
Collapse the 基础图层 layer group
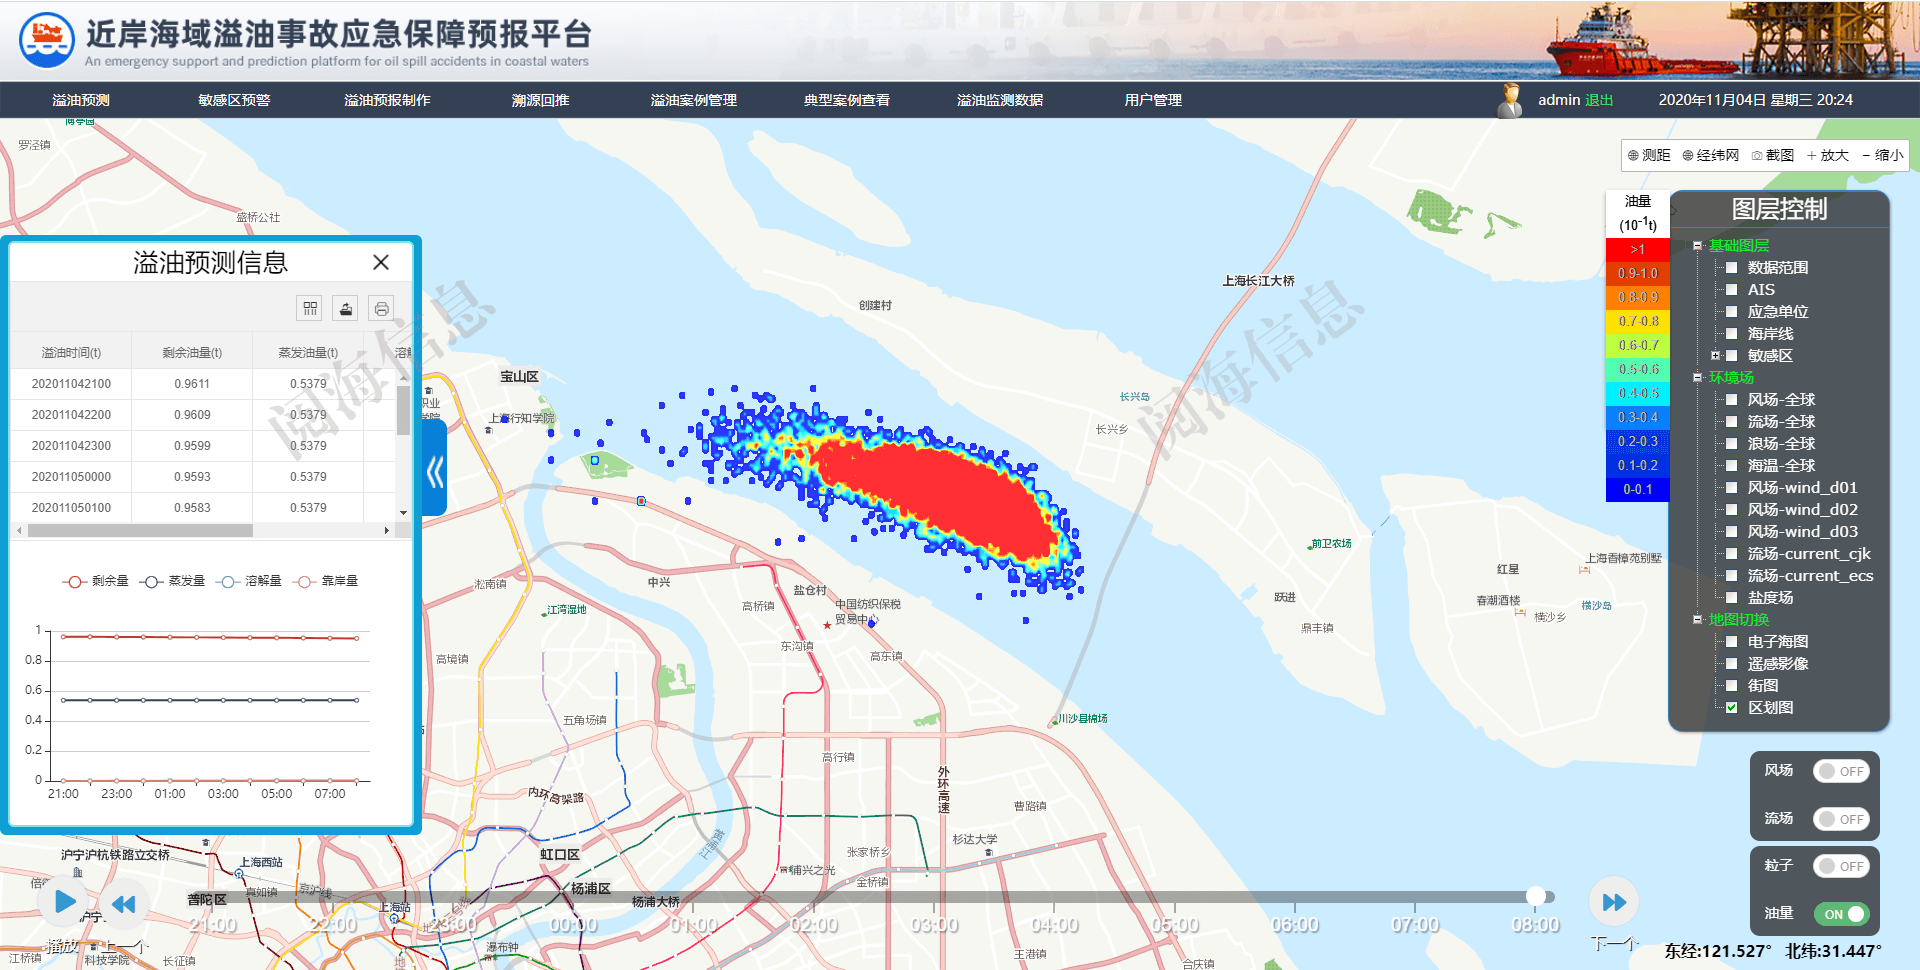click(x=1697, y=245)
